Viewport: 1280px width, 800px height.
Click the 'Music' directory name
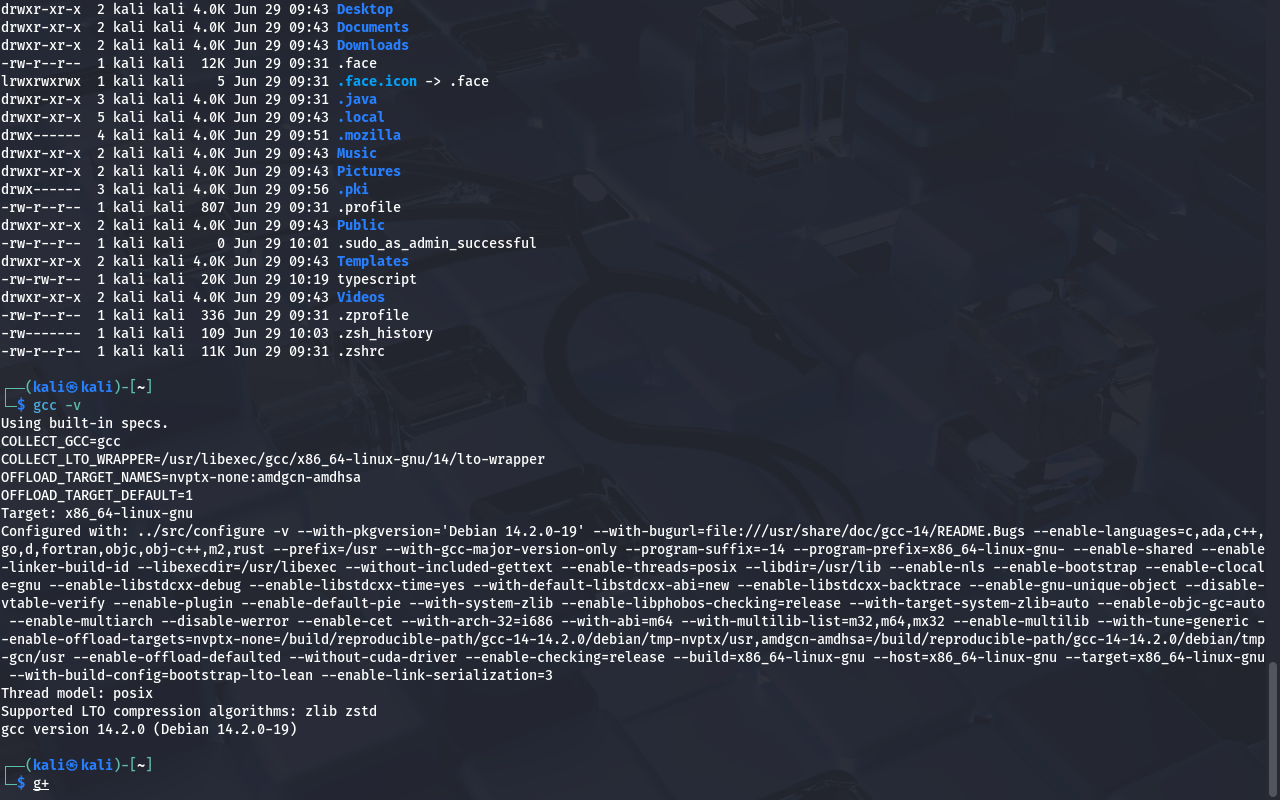[357, 153]
